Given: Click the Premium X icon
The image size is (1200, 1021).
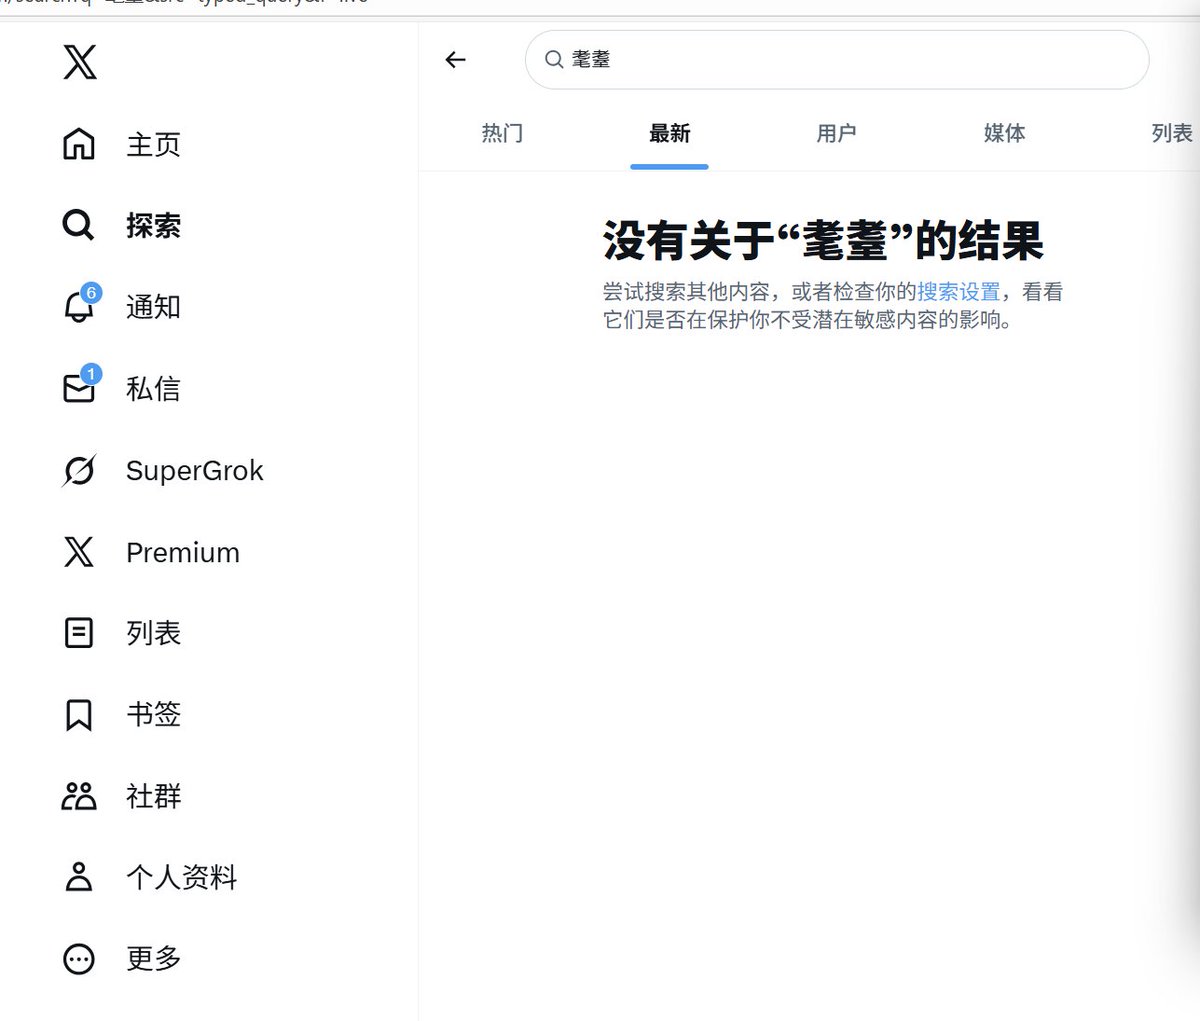Looking at the screenshot, I should [79, 552].
